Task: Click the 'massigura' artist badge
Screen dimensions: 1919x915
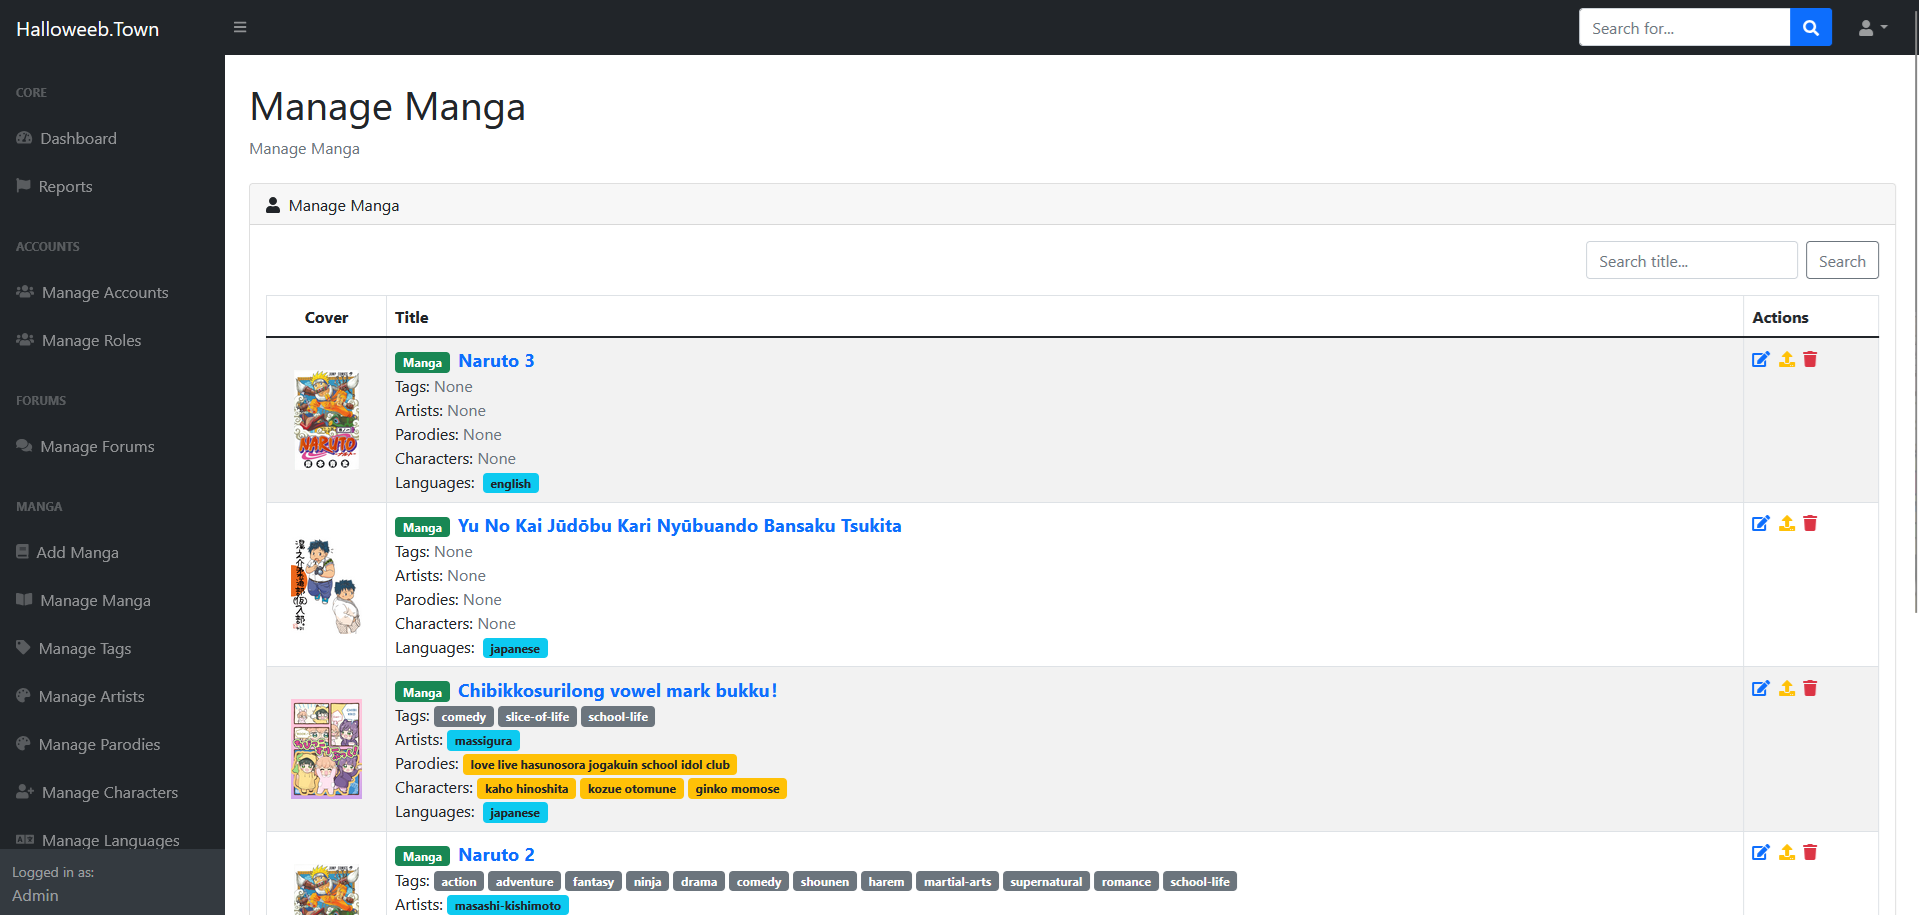Action: point(483,741)
